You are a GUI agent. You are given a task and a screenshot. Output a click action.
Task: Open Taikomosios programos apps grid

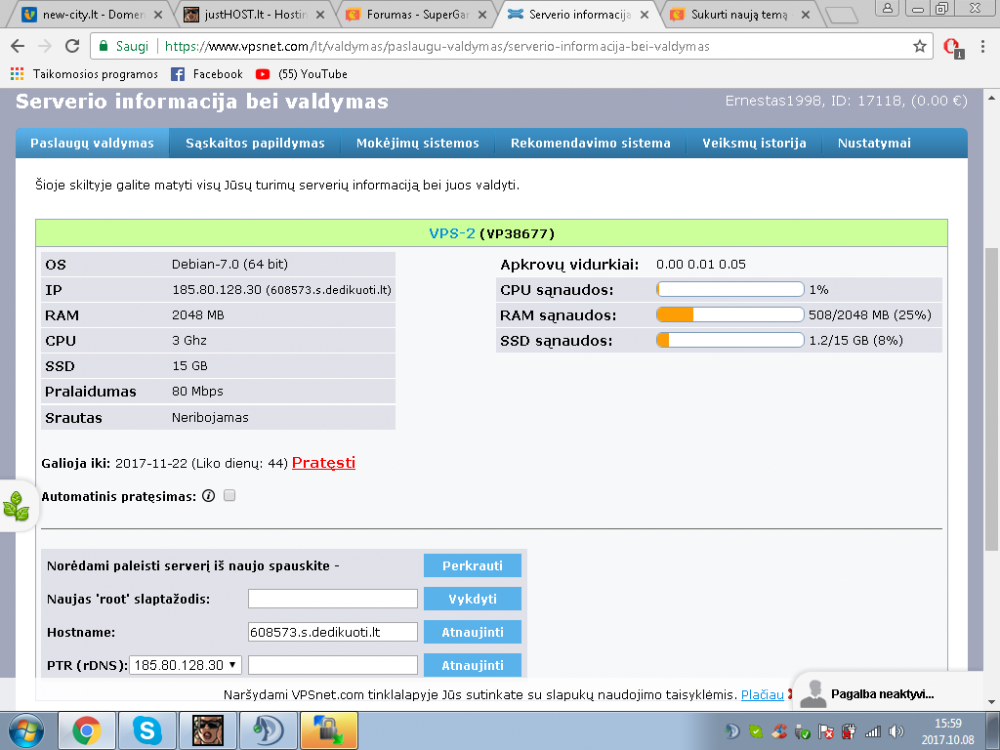(x=17, y=74)
